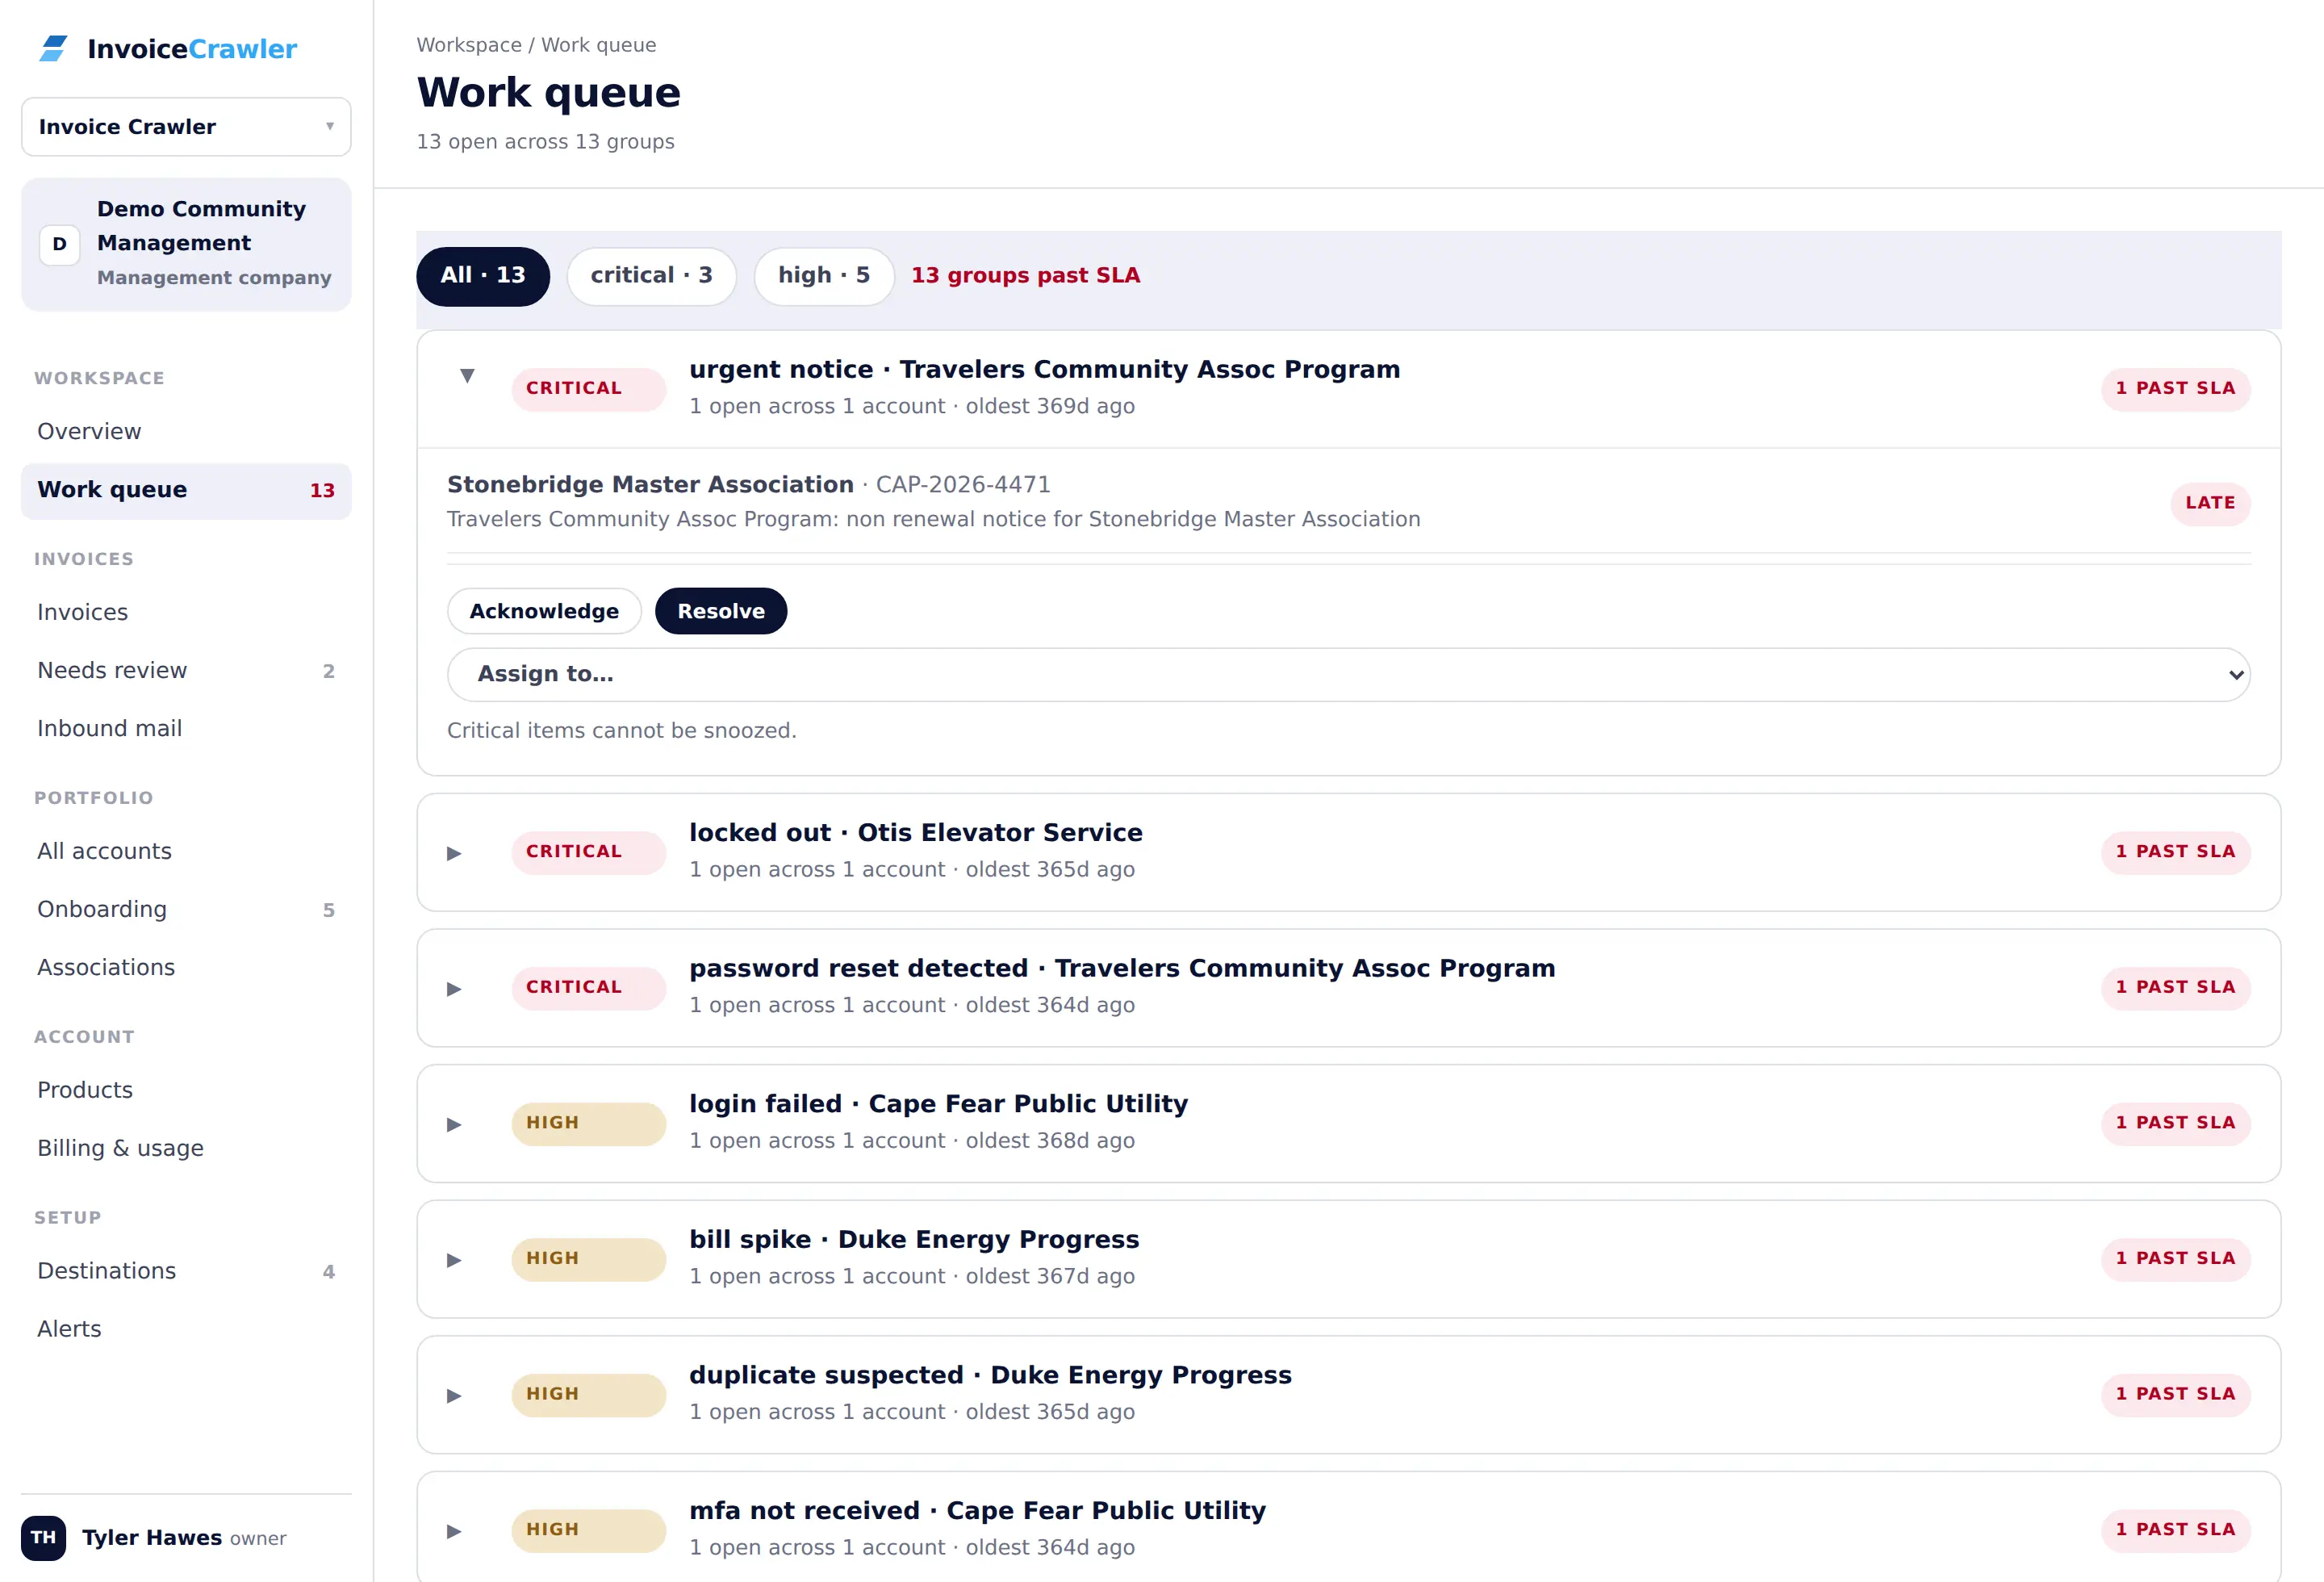Click the 1 PAST SLA badge for Otis Elevator

coord(2175,852)
